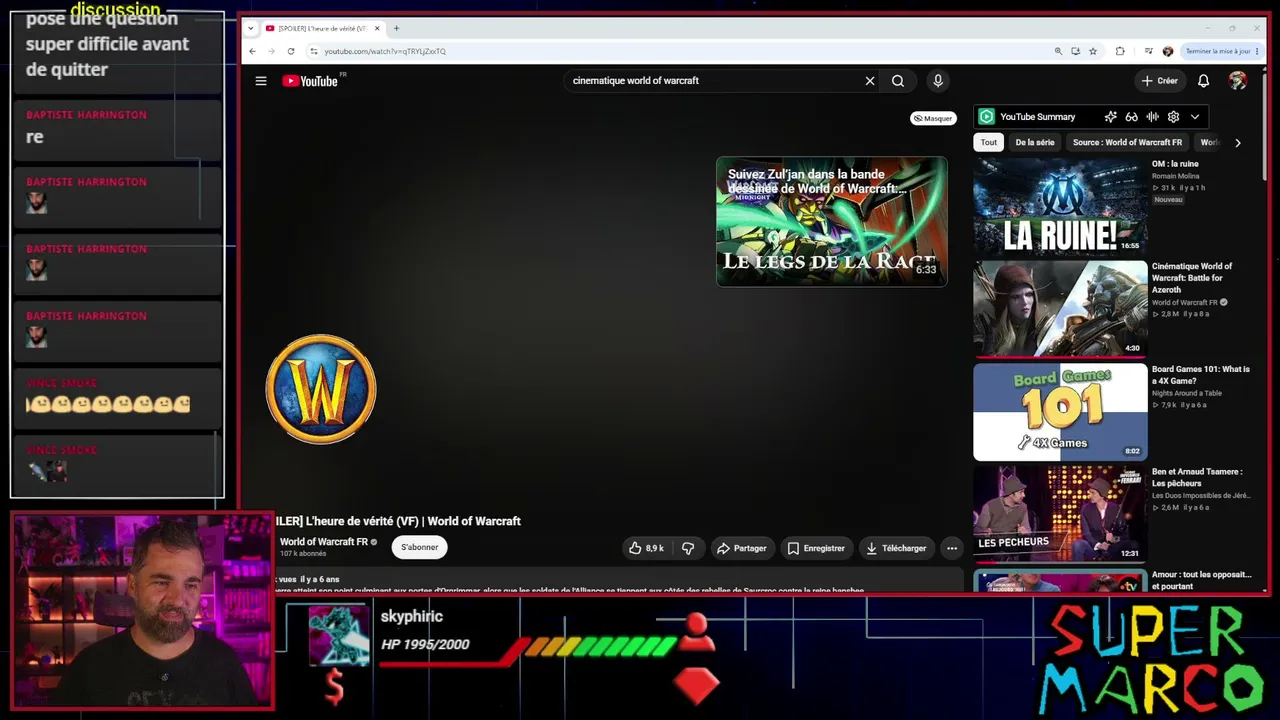Viewport: 1280px width, 720px height.
Task: Open the Chrome profile avatar
Action: coord(1167,51)
